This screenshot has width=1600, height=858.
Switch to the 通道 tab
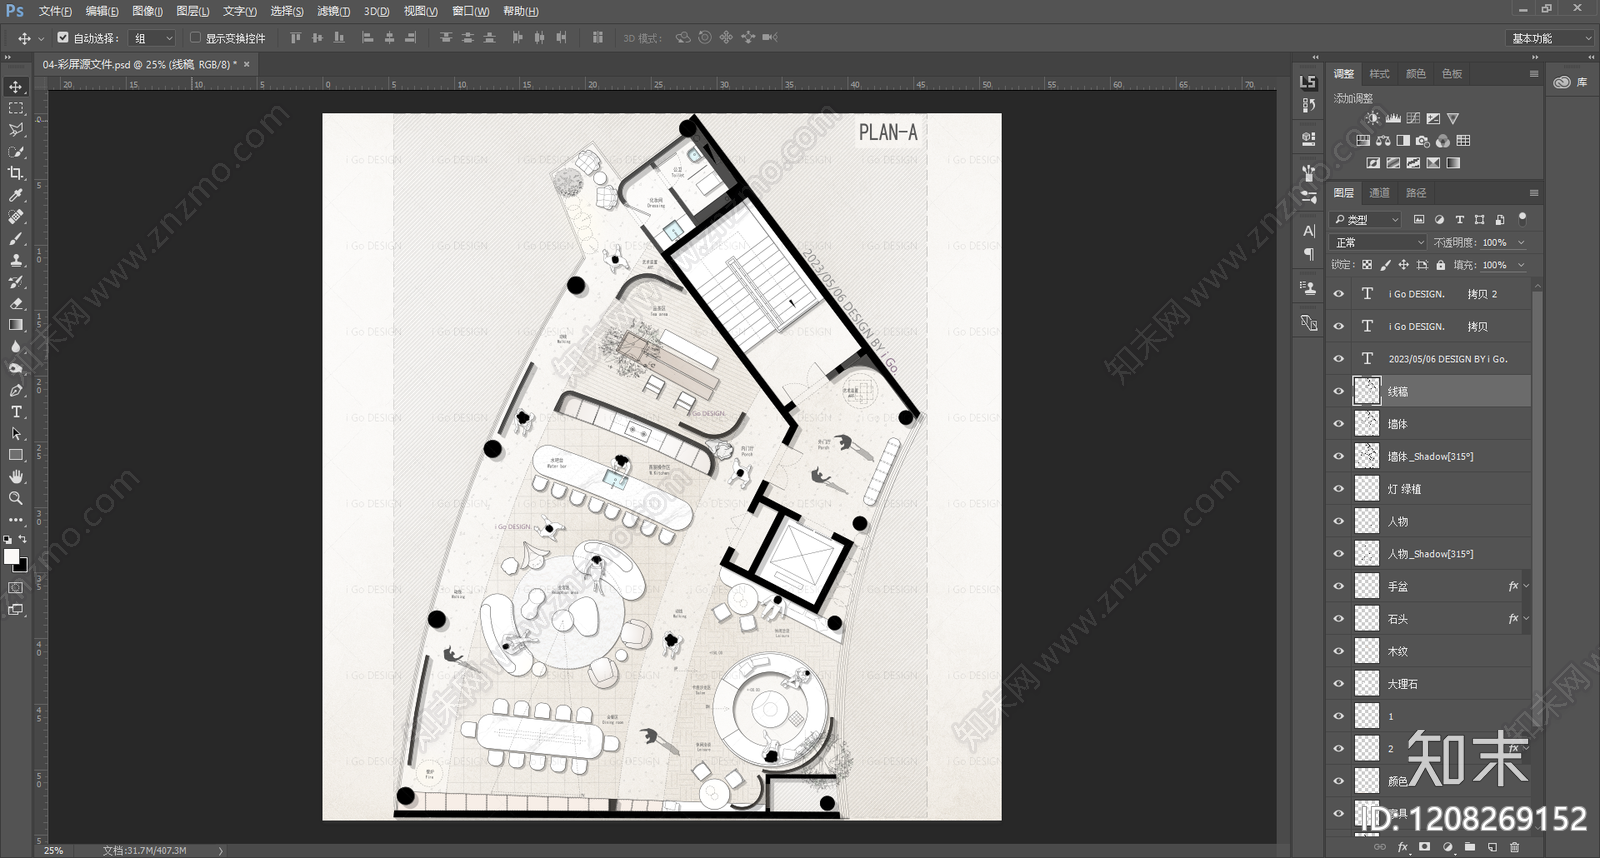tap(1379, 193)
